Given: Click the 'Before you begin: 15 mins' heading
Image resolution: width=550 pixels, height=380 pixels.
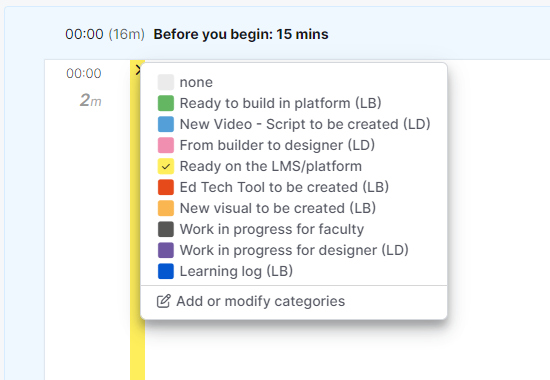Looking at the screenshot, I should (241, 34).
